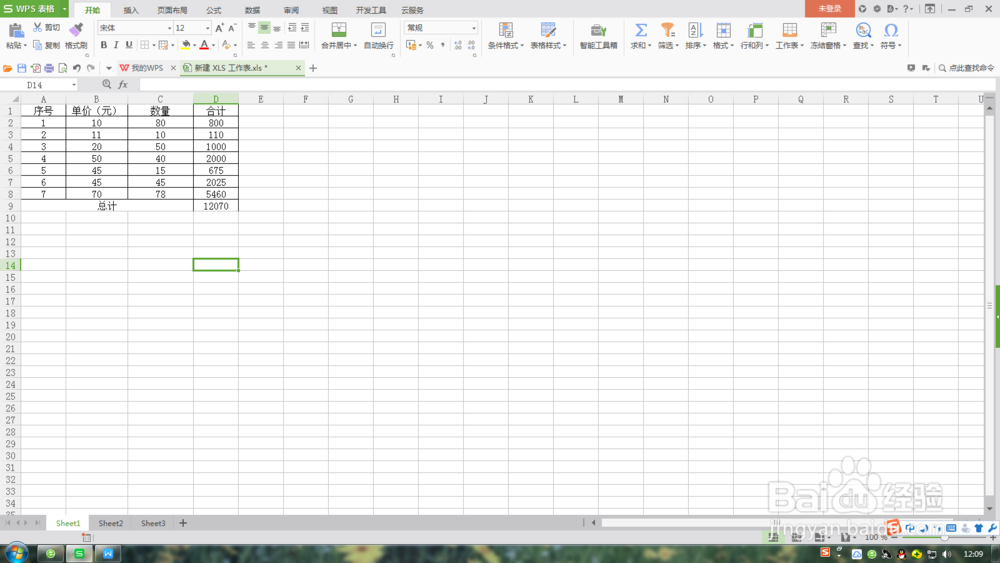Click the zoom out minus button
The width and height of the screenshot is (1000, 563).
click(x=893, y=537)
